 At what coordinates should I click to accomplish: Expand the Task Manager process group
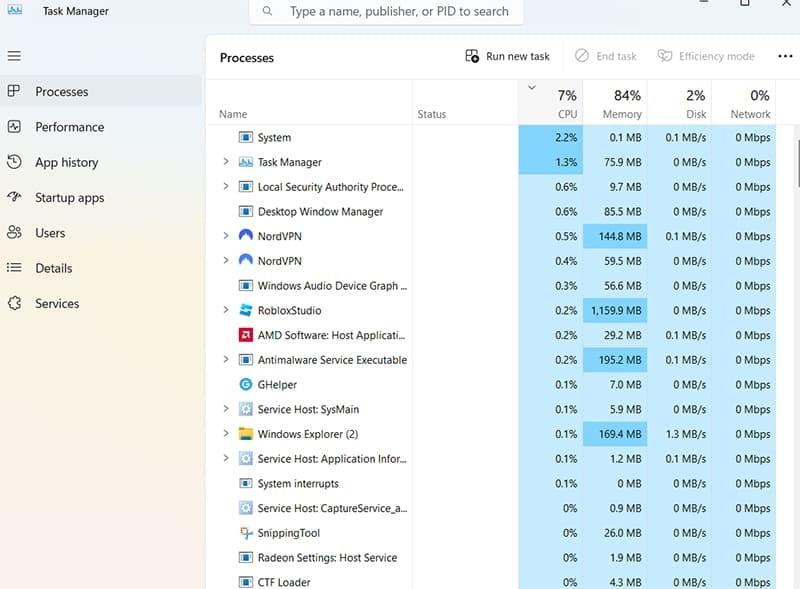[226, 161]
